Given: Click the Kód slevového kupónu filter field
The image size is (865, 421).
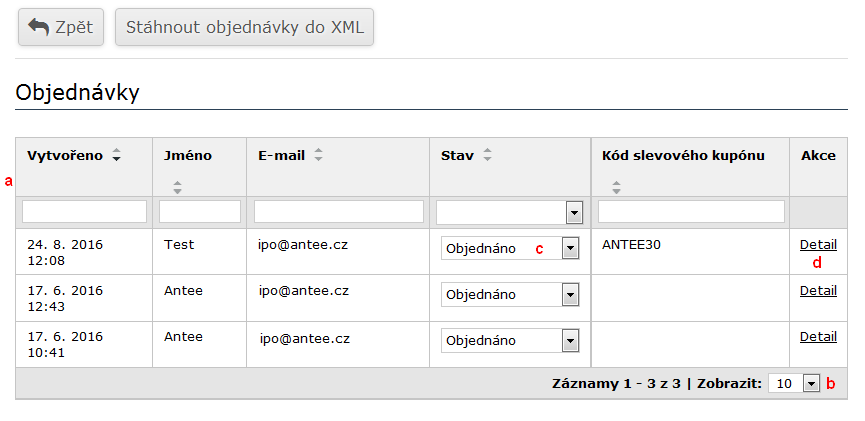Looking at the screenshot, I should (x=691, y=212).
